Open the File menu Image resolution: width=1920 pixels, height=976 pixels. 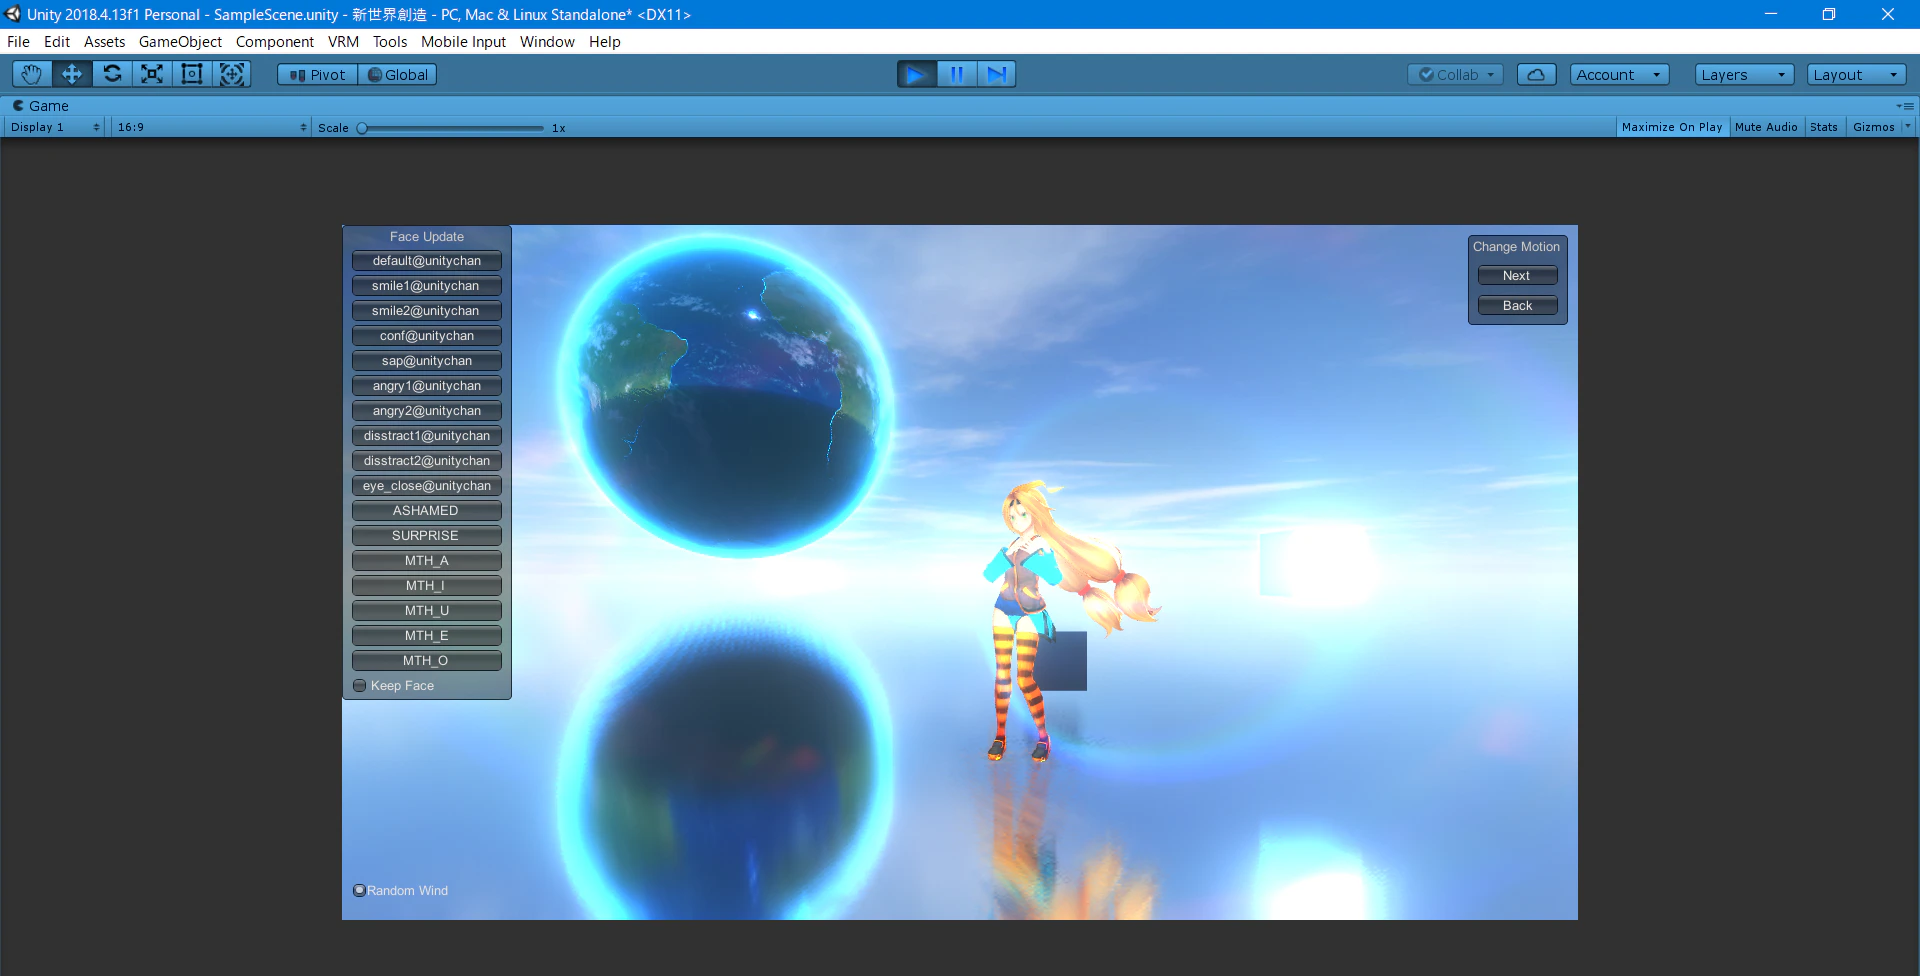18,42
